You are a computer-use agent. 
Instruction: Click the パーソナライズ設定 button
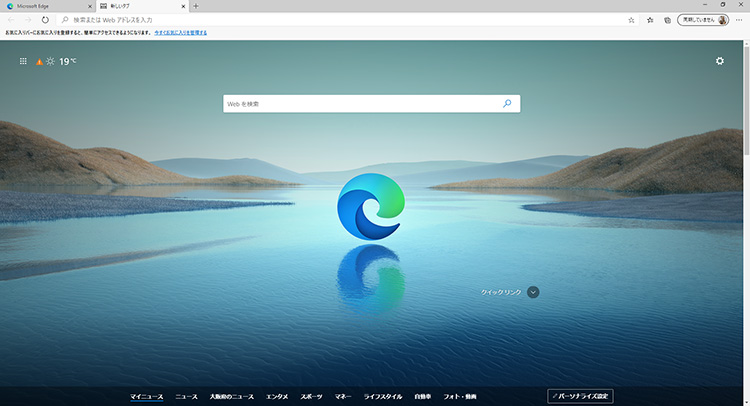580,397
